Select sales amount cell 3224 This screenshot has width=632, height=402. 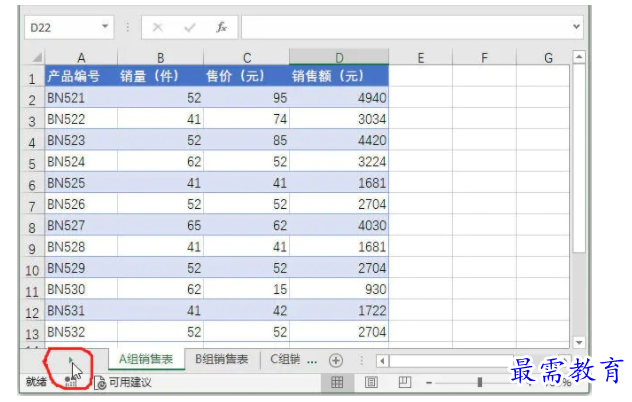pyautogui.click(x=339, y=162)
